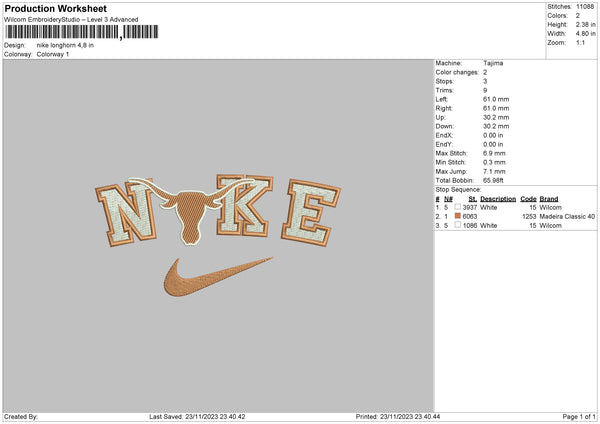Screen dimensions: 600x424
Task: Click the 'Description' column header
Action: 498,199
